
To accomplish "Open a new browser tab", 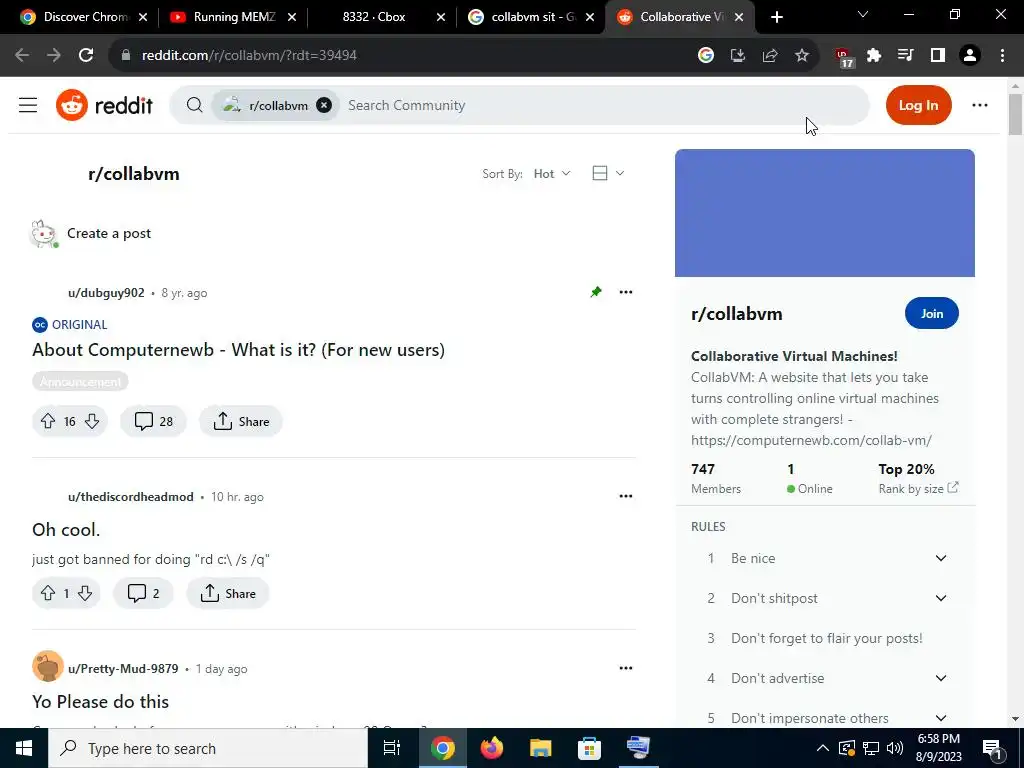I will coord(776,17).
